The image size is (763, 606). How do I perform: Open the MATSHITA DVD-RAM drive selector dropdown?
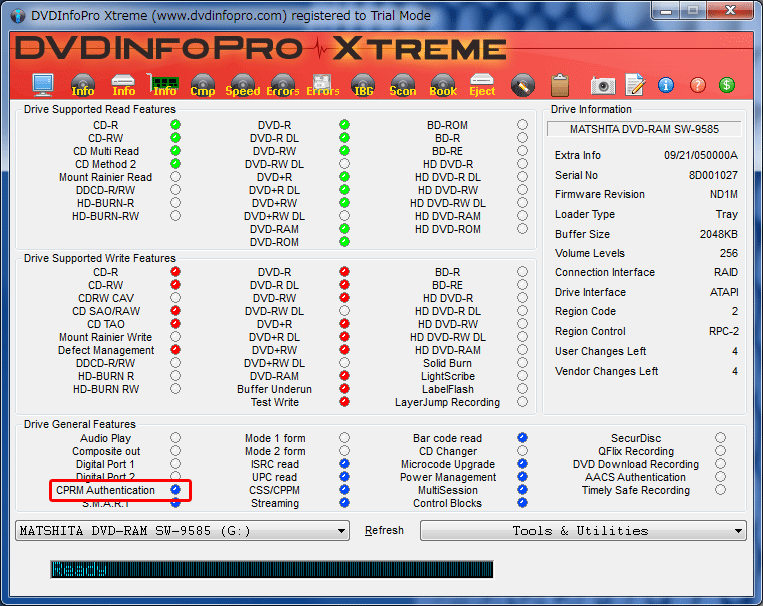coord(182,531)
